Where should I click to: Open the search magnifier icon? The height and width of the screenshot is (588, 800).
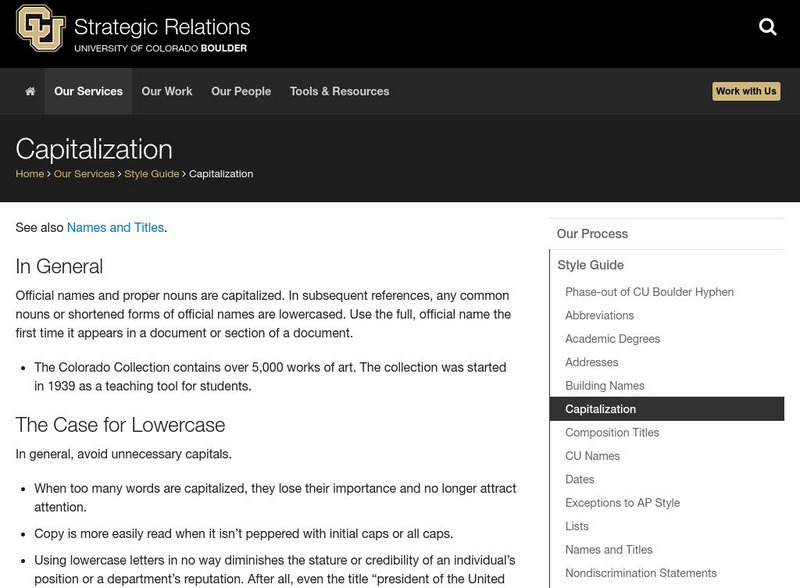pos(768,28)
